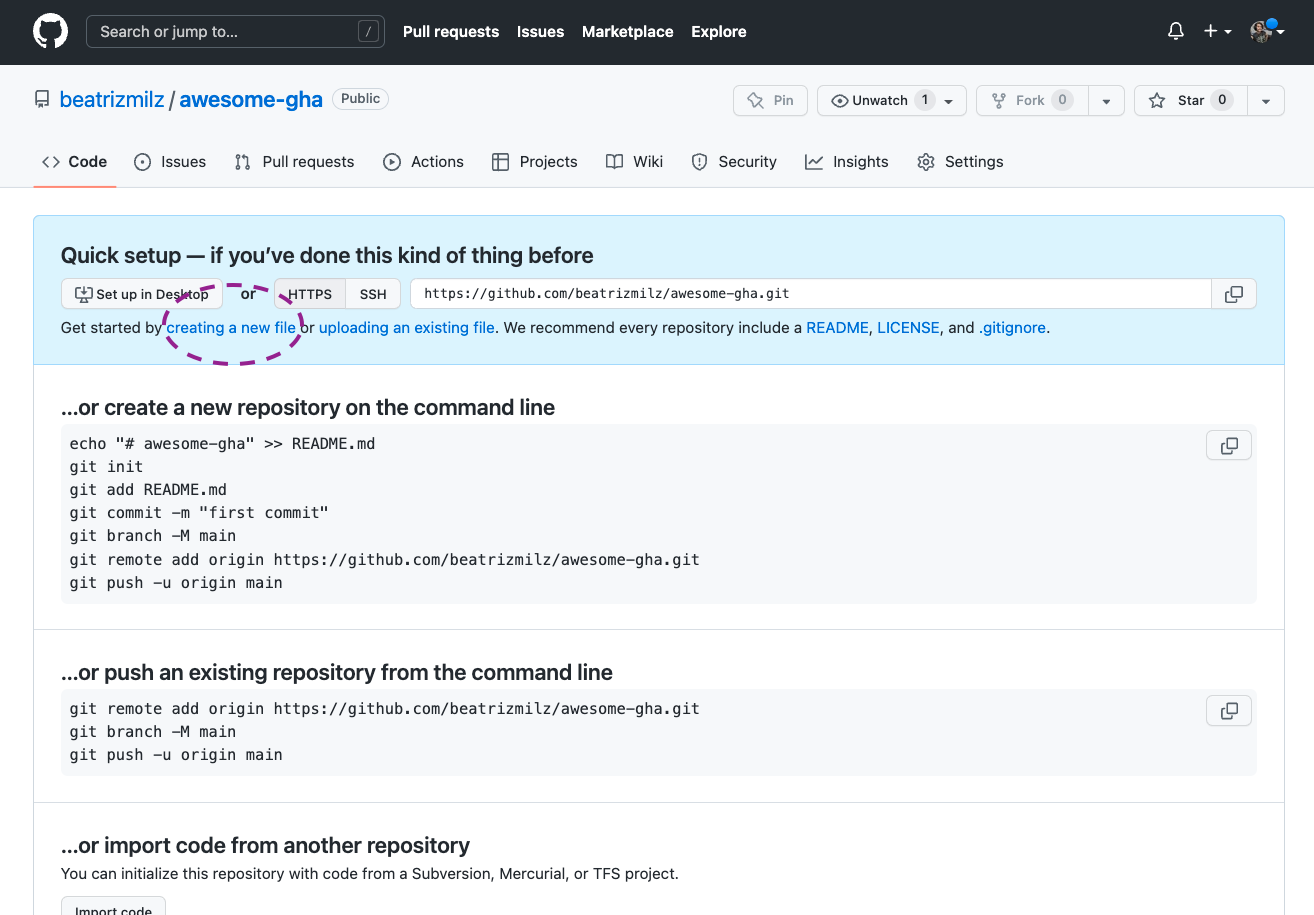Select the HTTPS URL protocol

310,294
